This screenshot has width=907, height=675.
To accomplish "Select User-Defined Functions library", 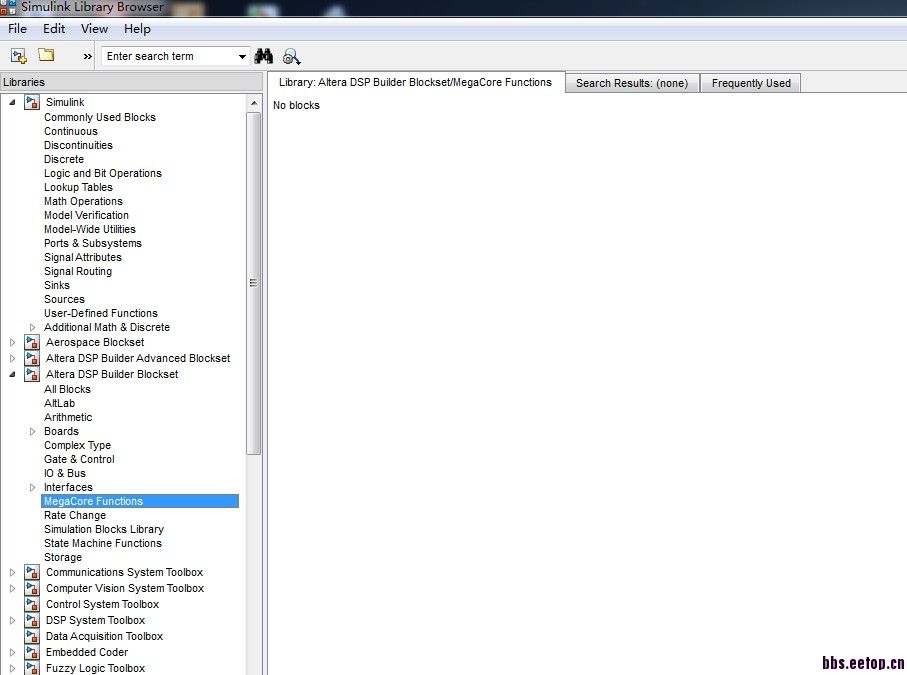I will point(101,313).
